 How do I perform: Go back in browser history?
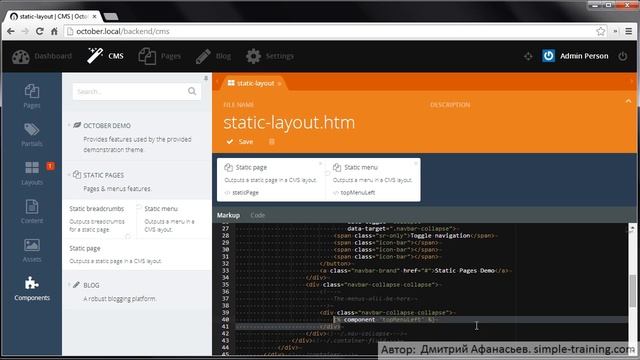point(11,31)
